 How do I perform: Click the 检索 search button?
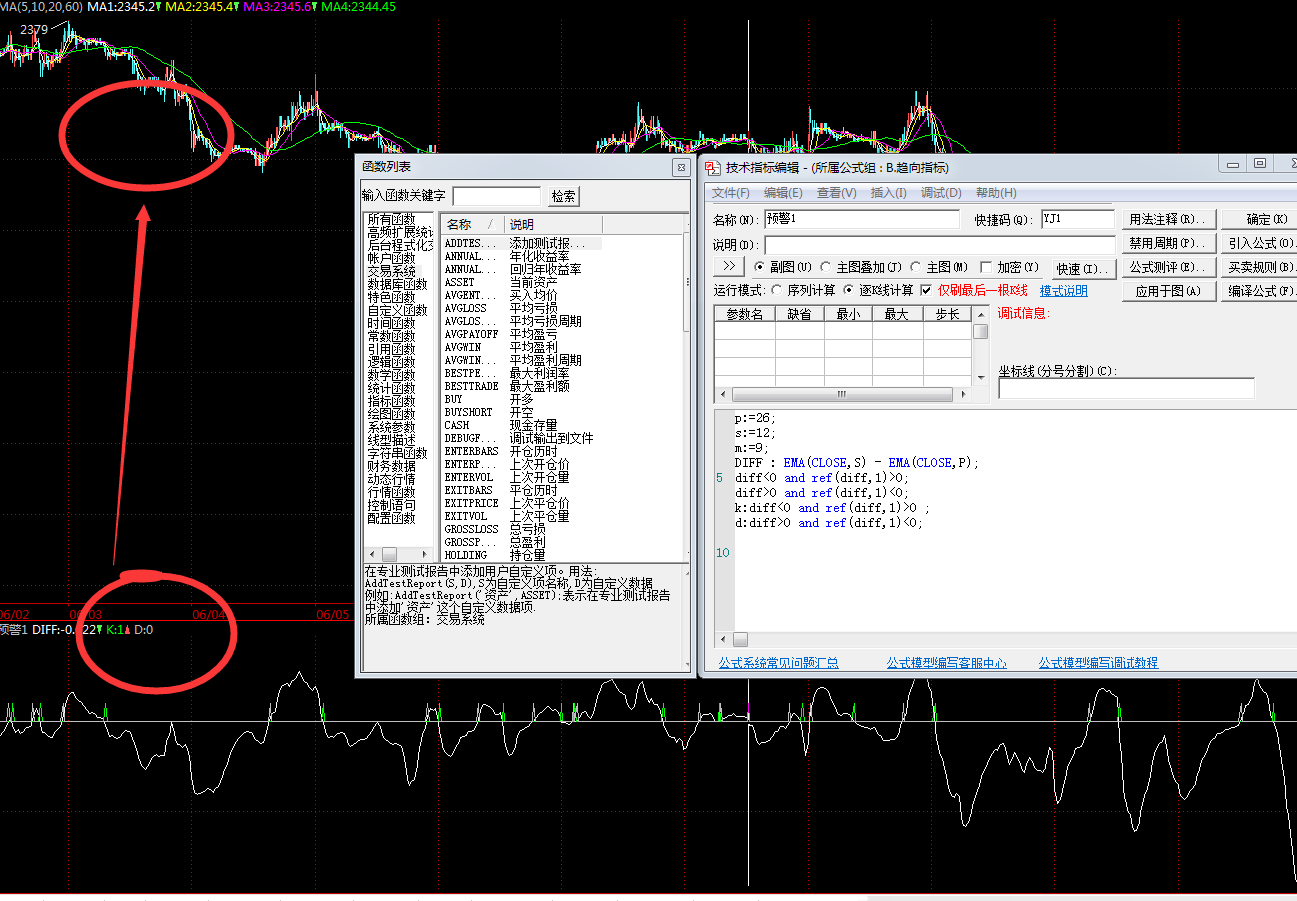point(563,196)
